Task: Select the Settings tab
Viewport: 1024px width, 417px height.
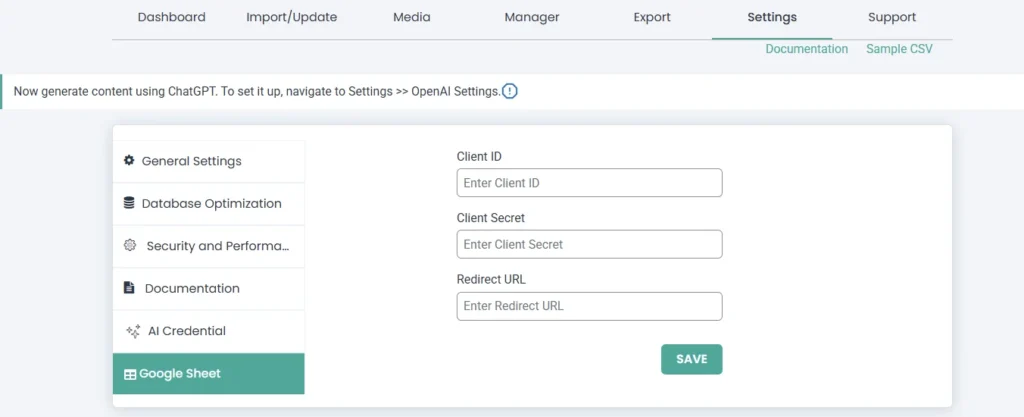Action: (x=772, y=17)
